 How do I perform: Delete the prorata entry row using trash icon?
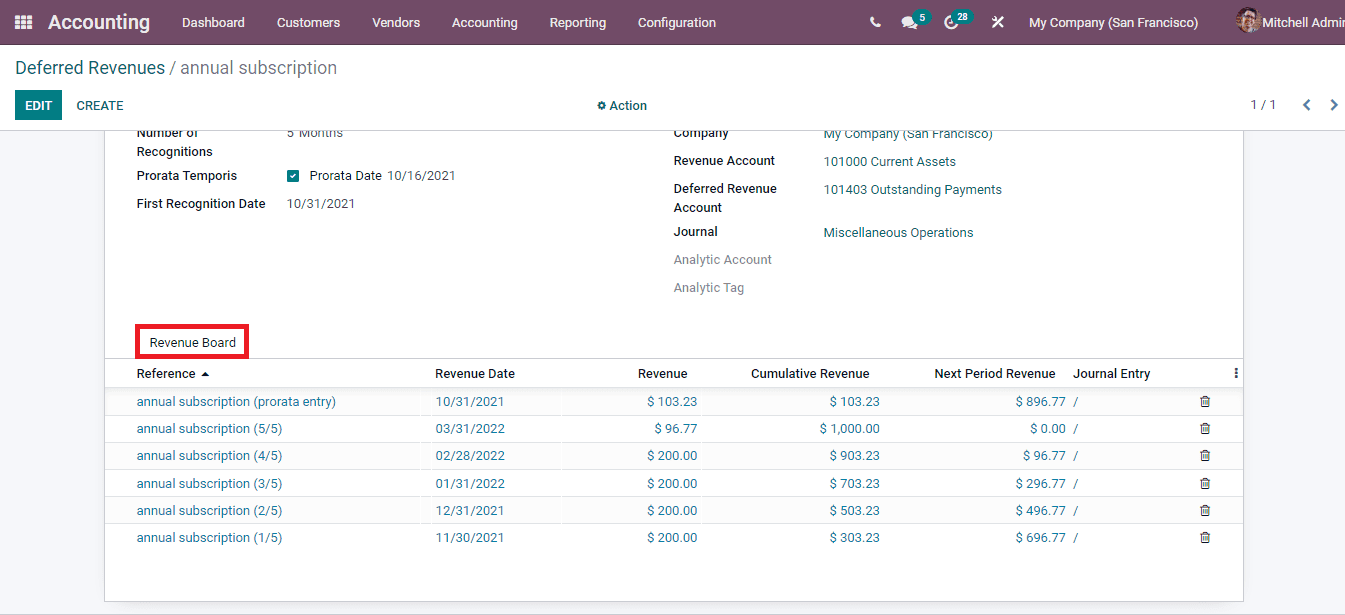[1204, 401]
